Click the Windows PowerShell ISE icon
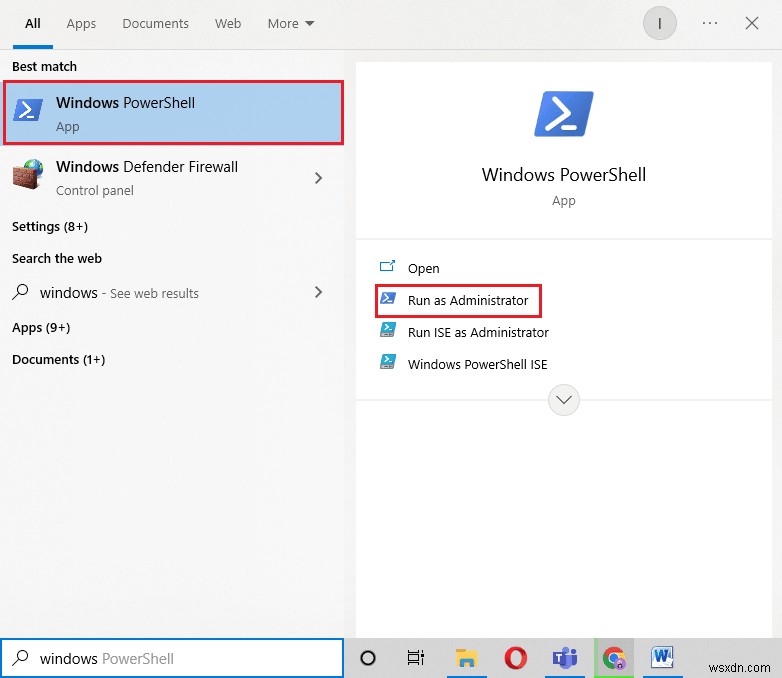 388,362
